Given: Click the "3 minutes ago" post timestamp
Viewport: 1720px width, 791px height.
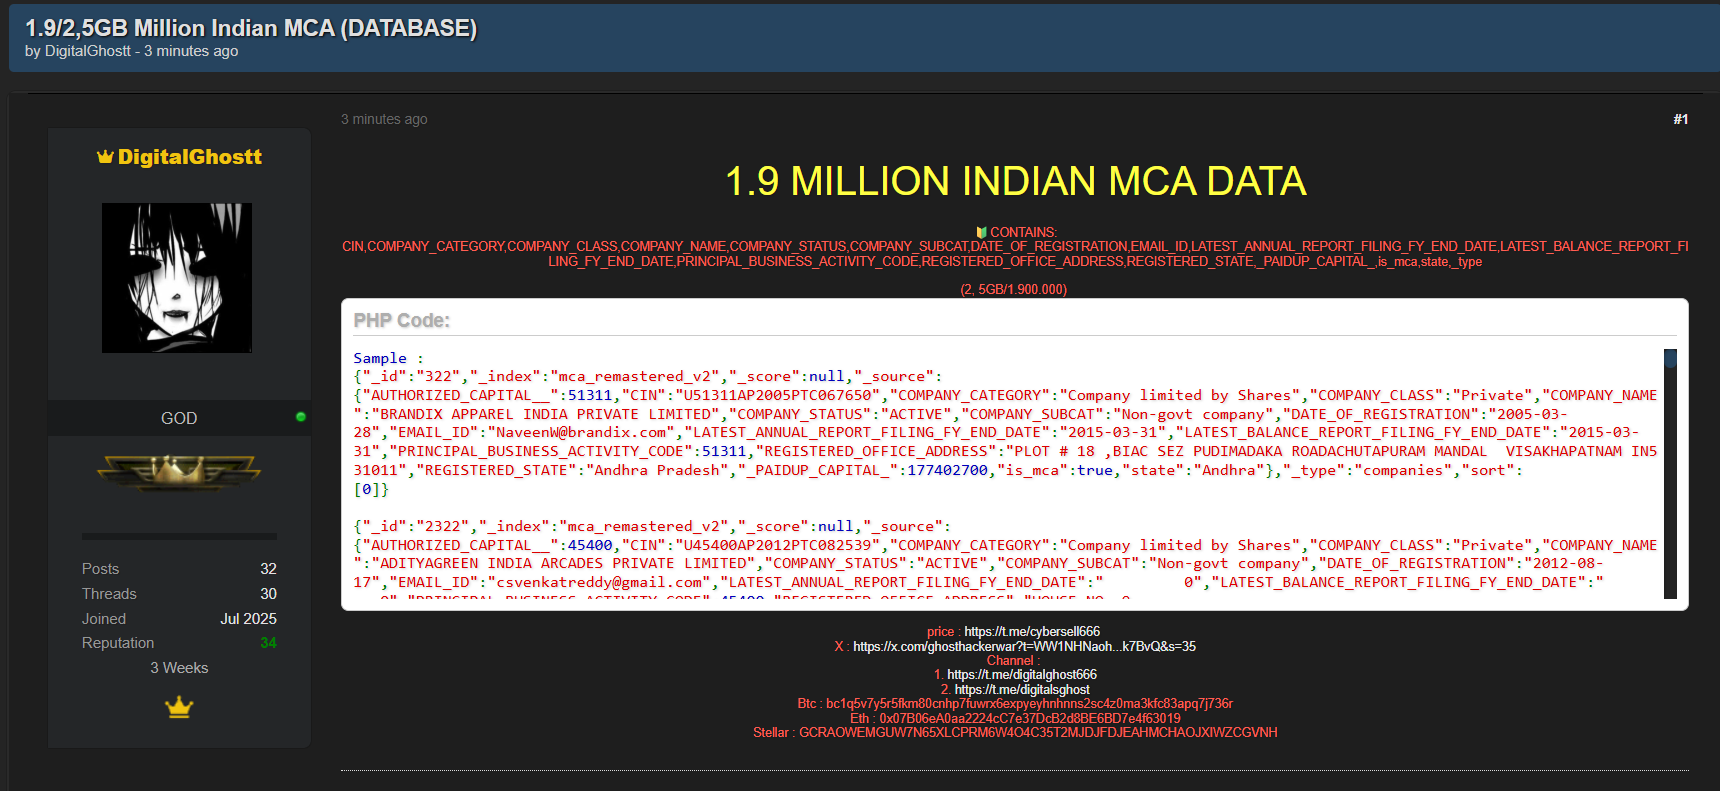Looking at the screenshot, I should click(x=384, y=119).
